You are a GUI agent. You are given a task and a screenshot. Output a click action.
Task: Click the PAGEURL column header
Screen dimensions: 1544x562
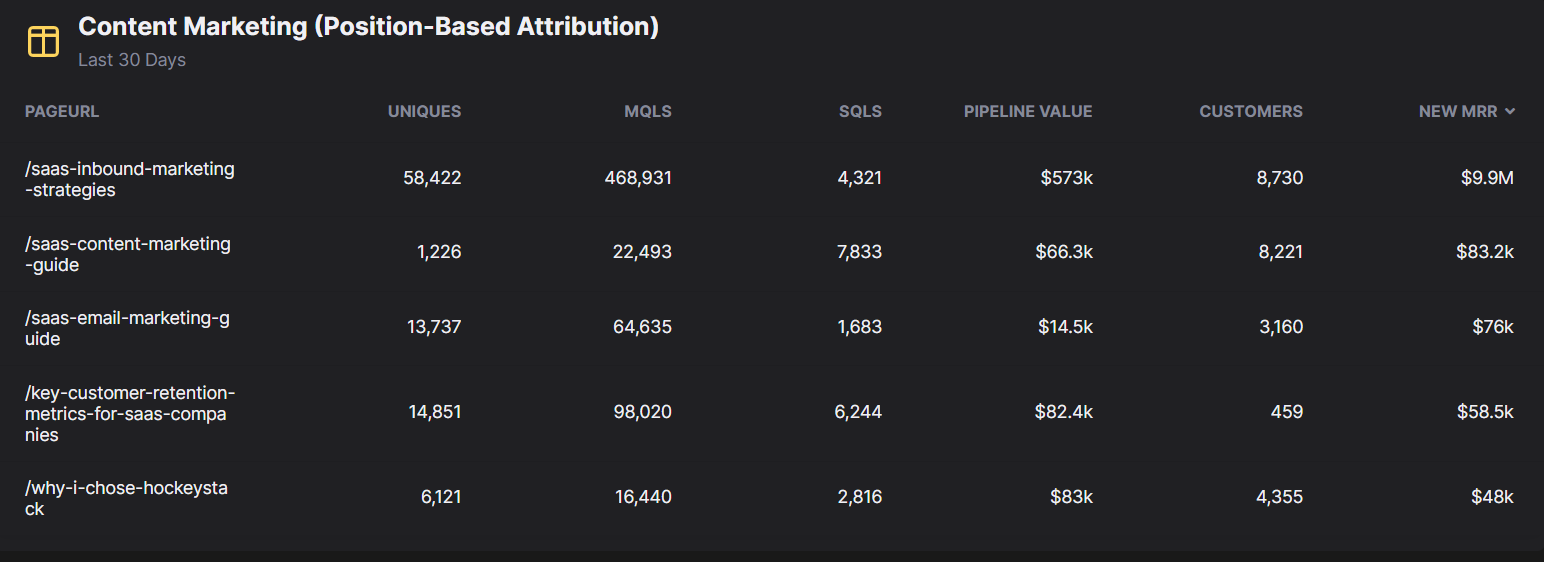pyautogui.click(x=62, y=112)
